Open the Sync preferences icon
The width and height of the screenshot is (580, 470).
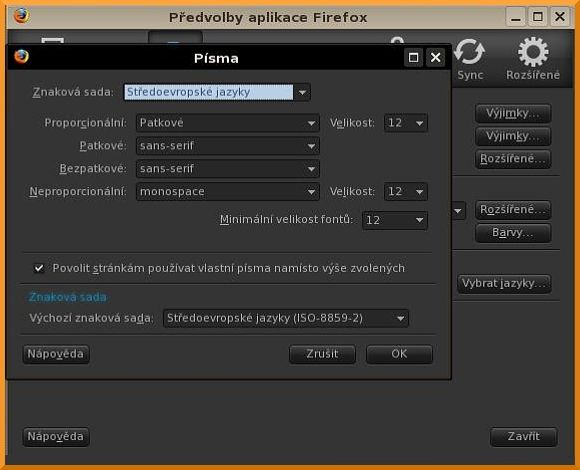tap(470, 59)
